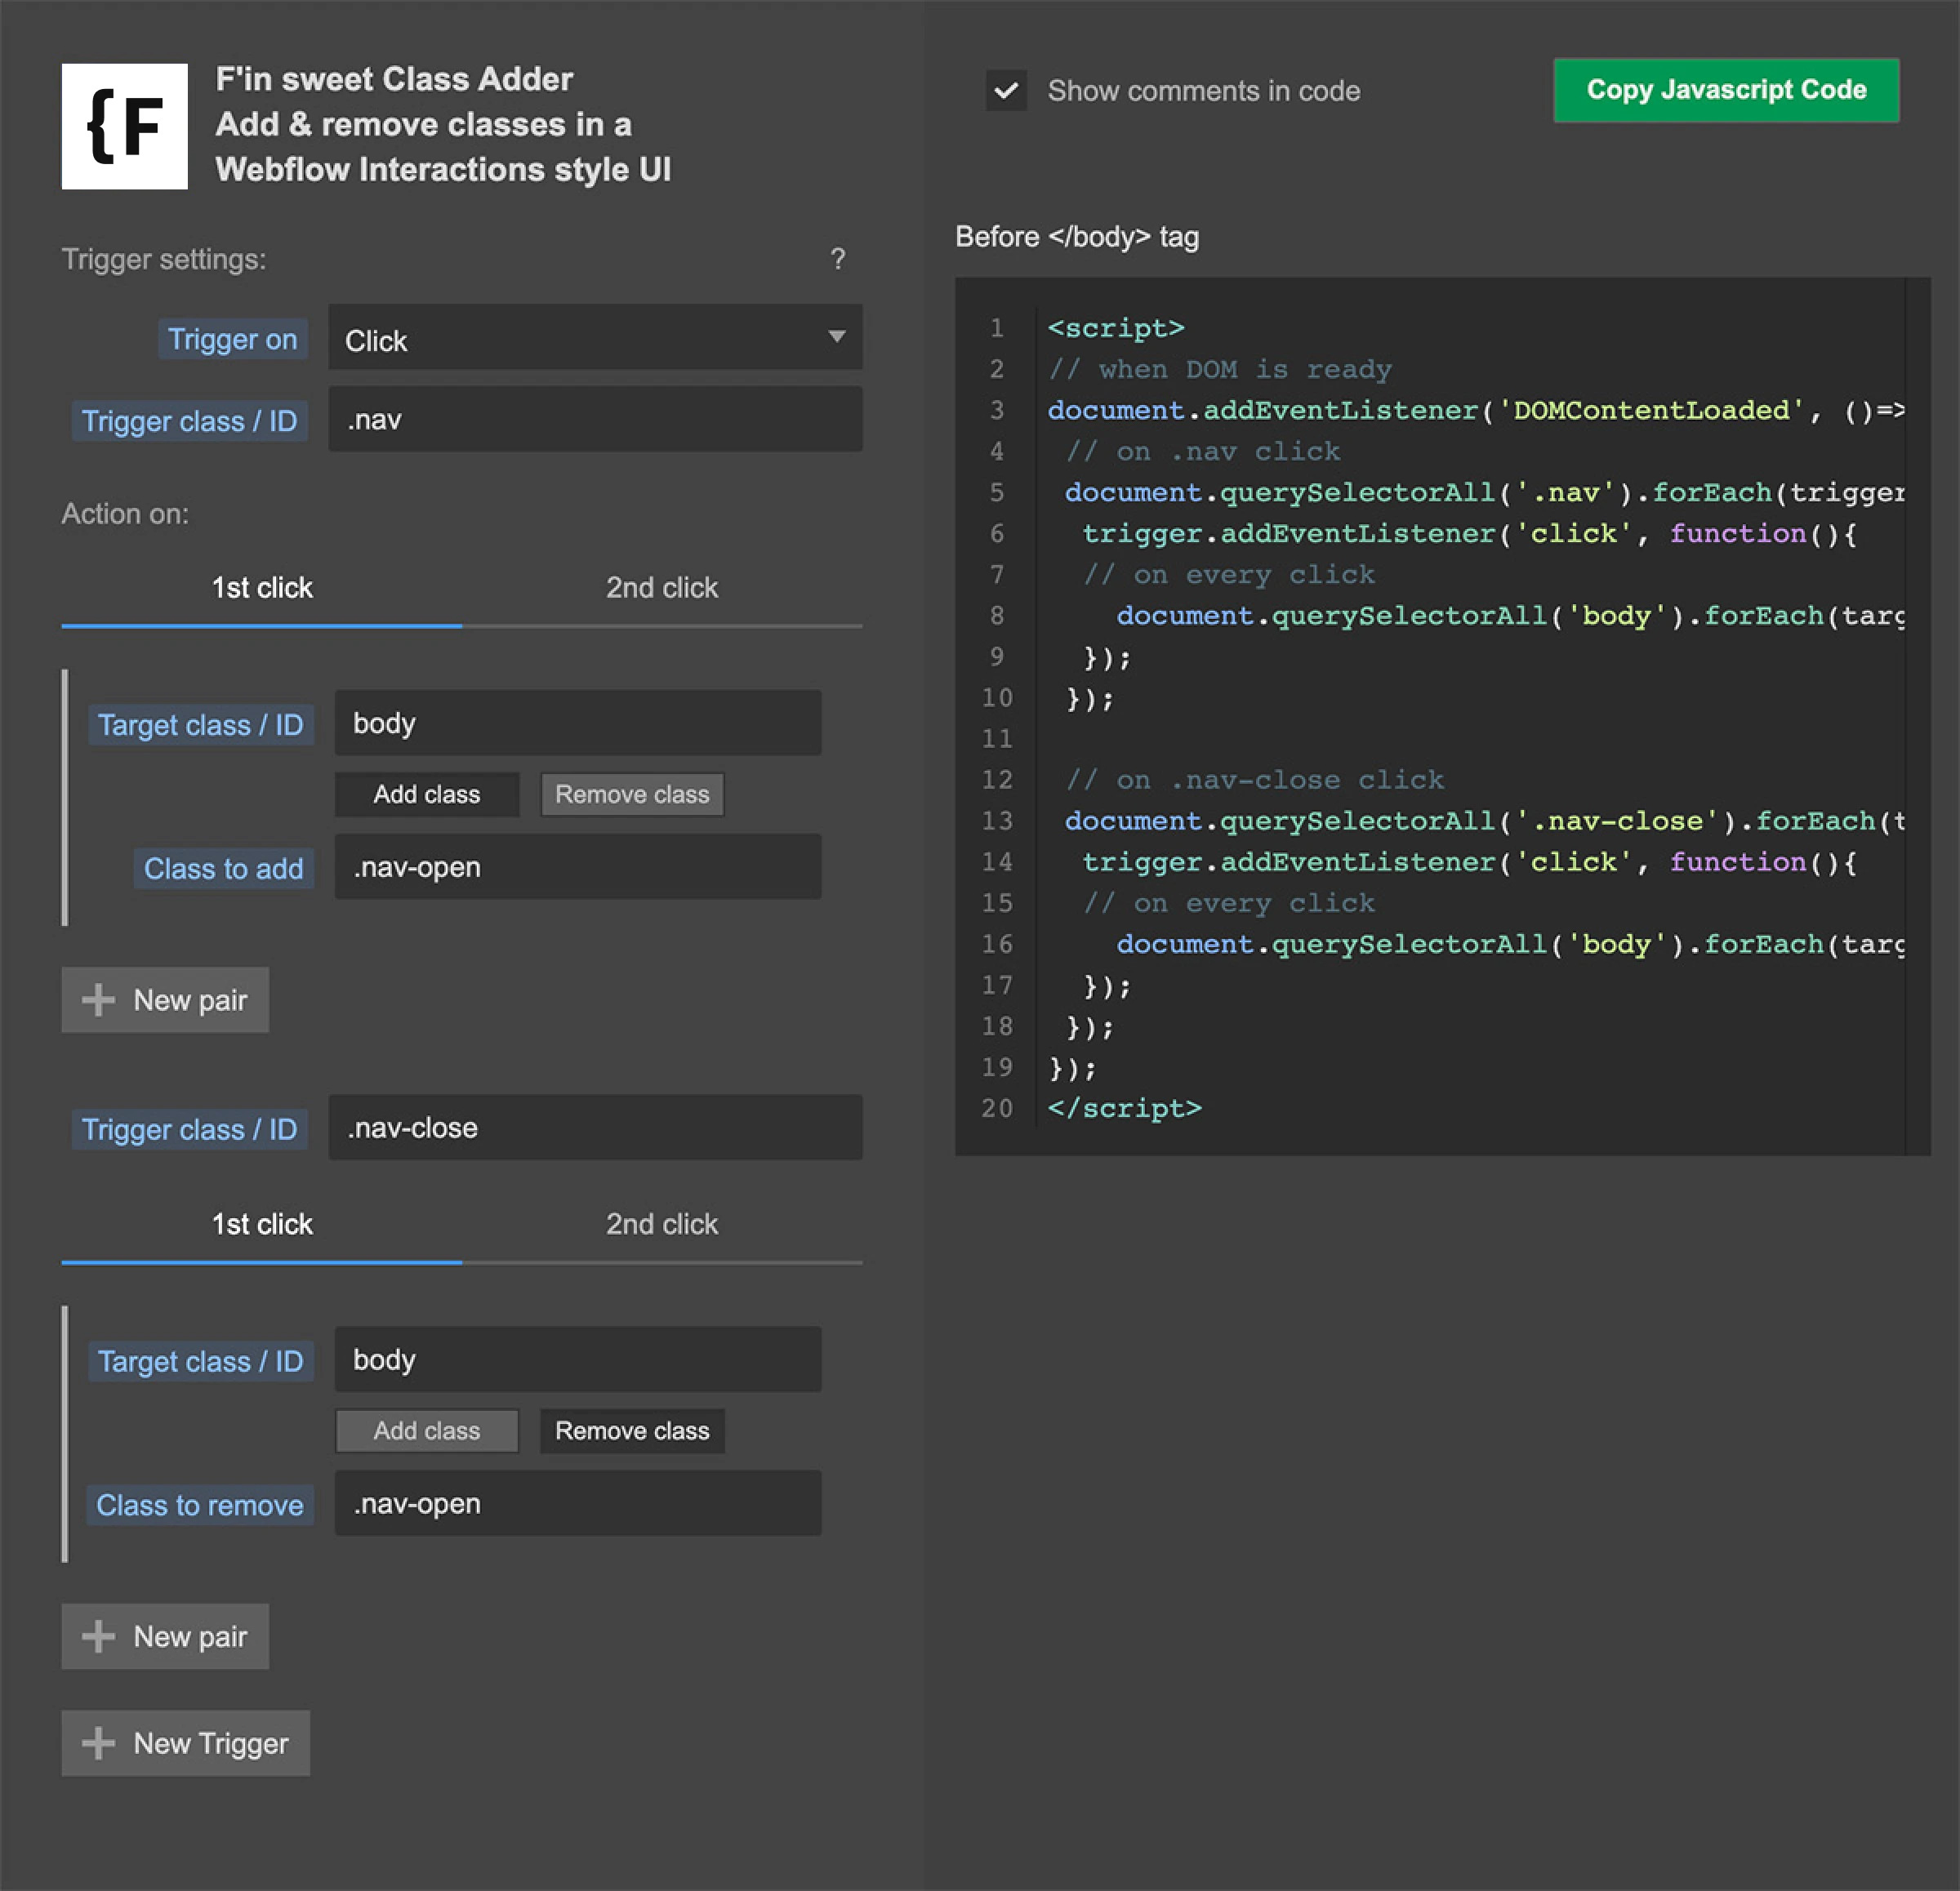Click the question mark help icon
Screen dimensions: 1960x1891
click(x=837, y=259)
